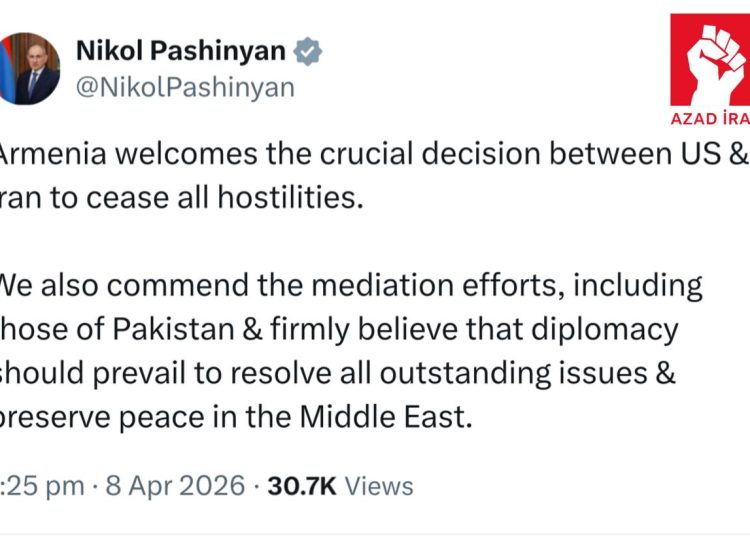
Task: Open the @NikolPashinyan handle link
Action: [185, 87]
